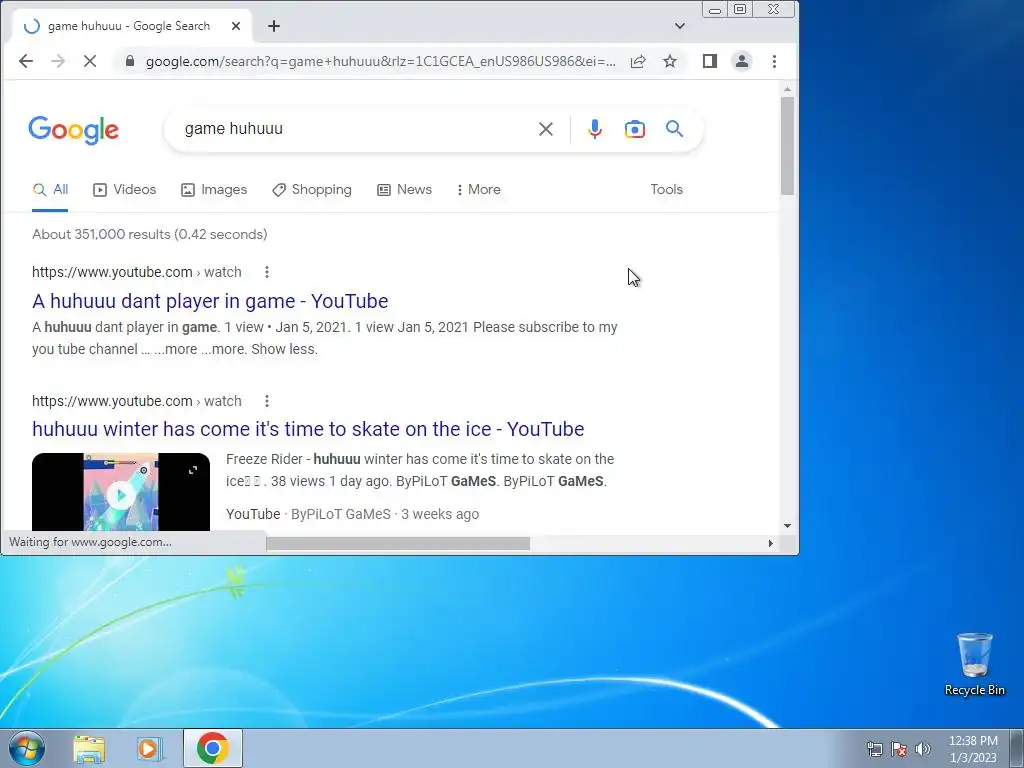Switch to the Images tab
Image resolution: width=1024 pixels, height=768 pixels.
tap(214, 189)
